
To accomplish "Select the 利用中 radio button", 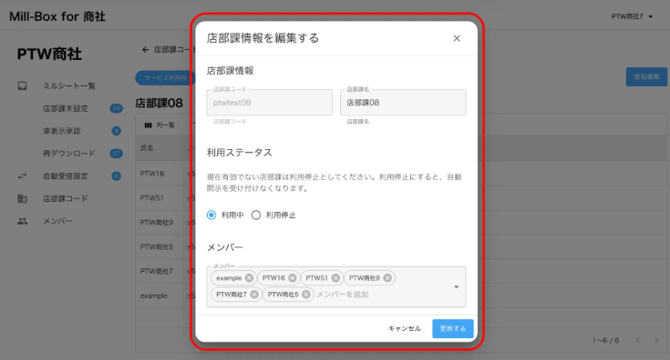I will [x=212, y=215].
